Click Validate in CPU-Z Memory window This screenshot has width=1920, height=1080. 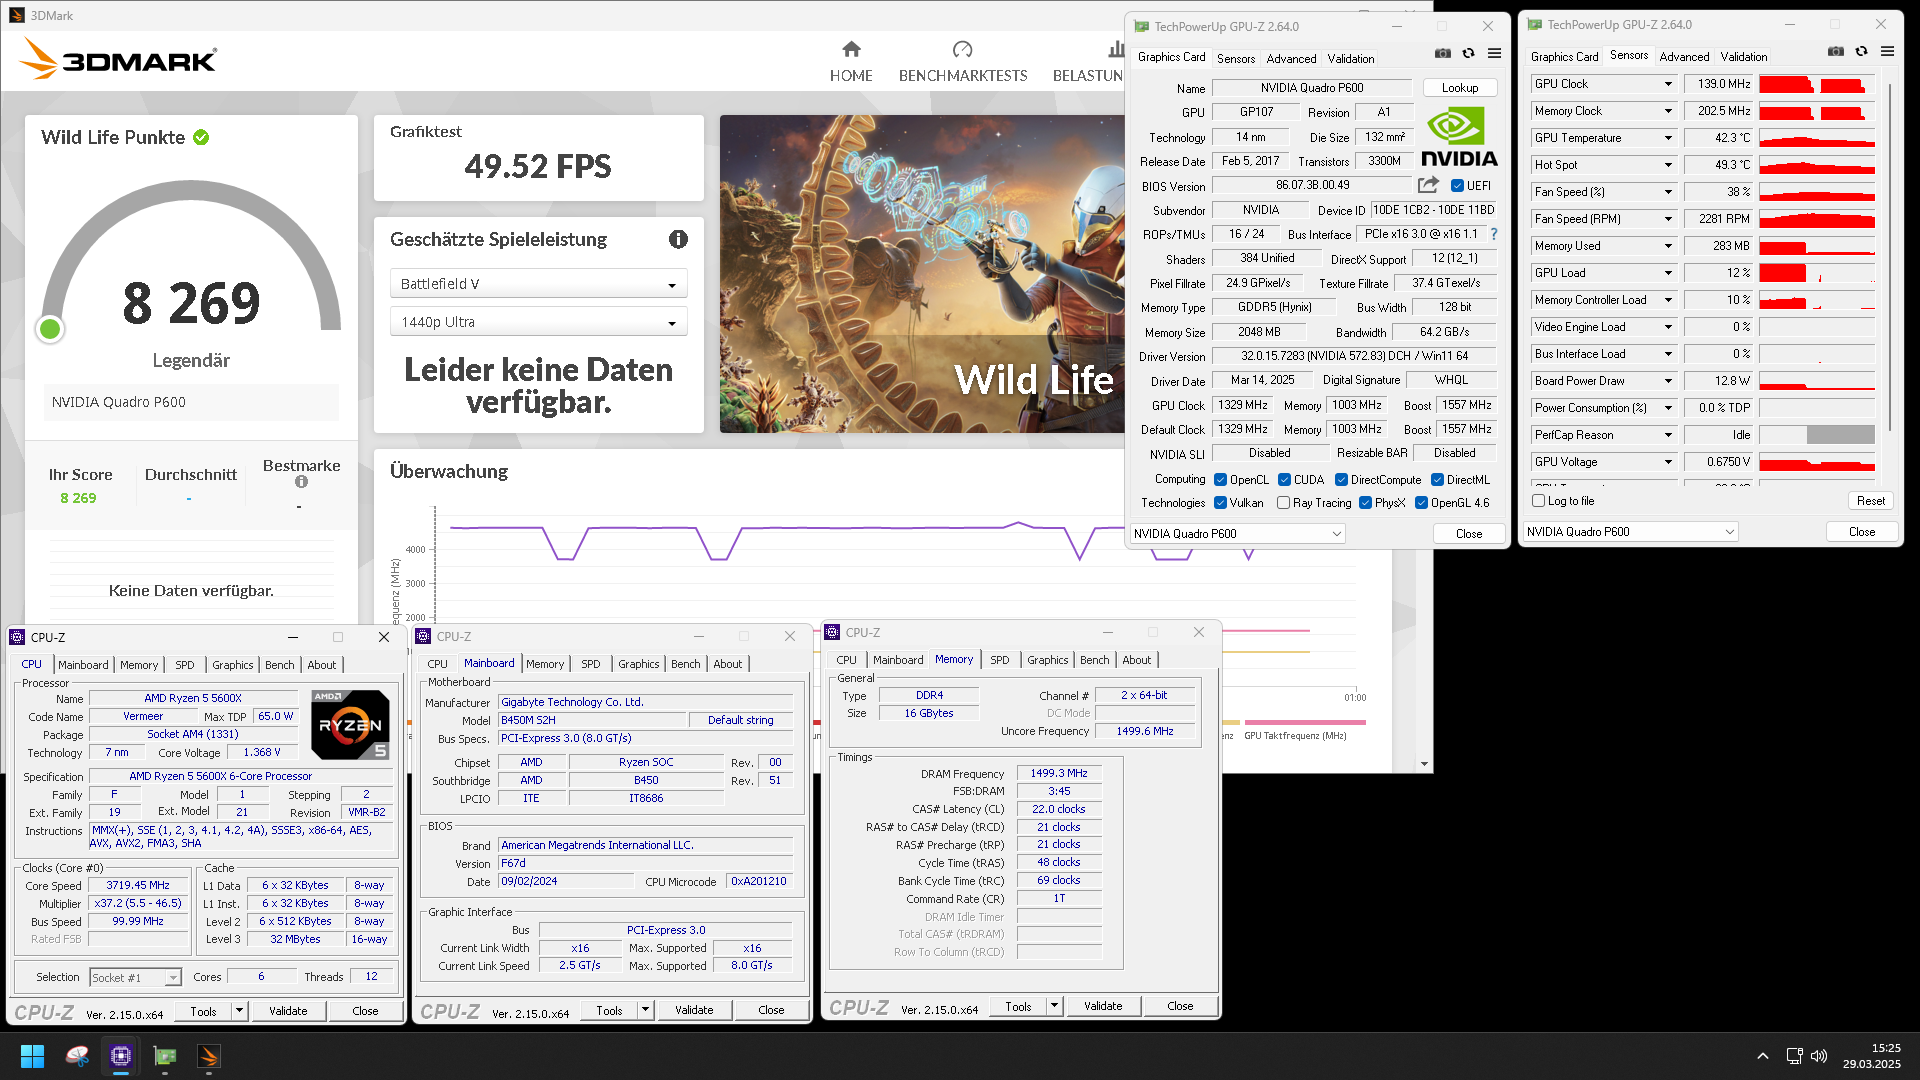(1102, 1006)
